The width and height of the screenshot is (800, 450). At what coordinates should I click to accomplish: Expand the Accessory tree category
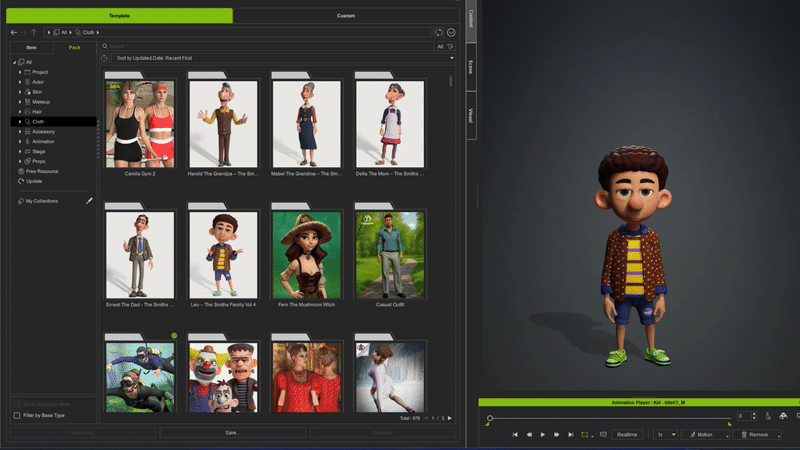20,132
